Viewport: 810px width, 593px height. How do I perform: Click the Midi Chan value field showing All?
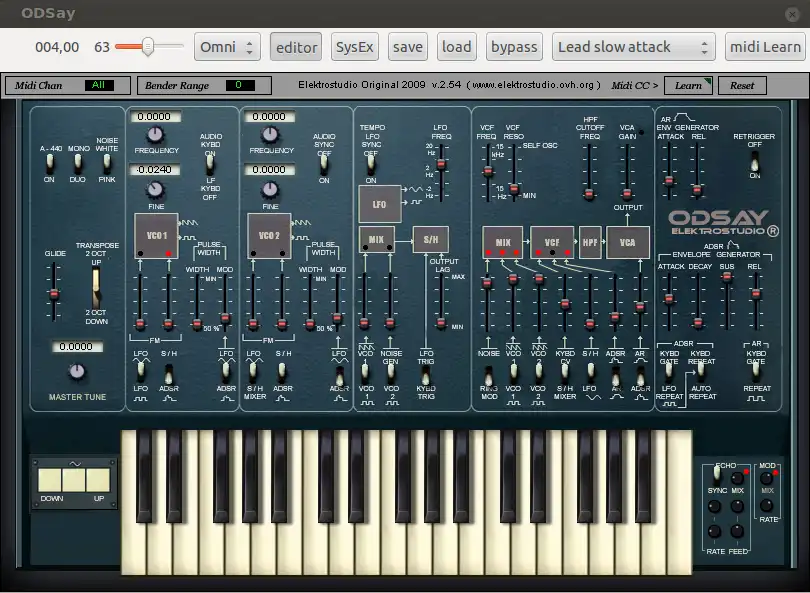click(99, 85)
